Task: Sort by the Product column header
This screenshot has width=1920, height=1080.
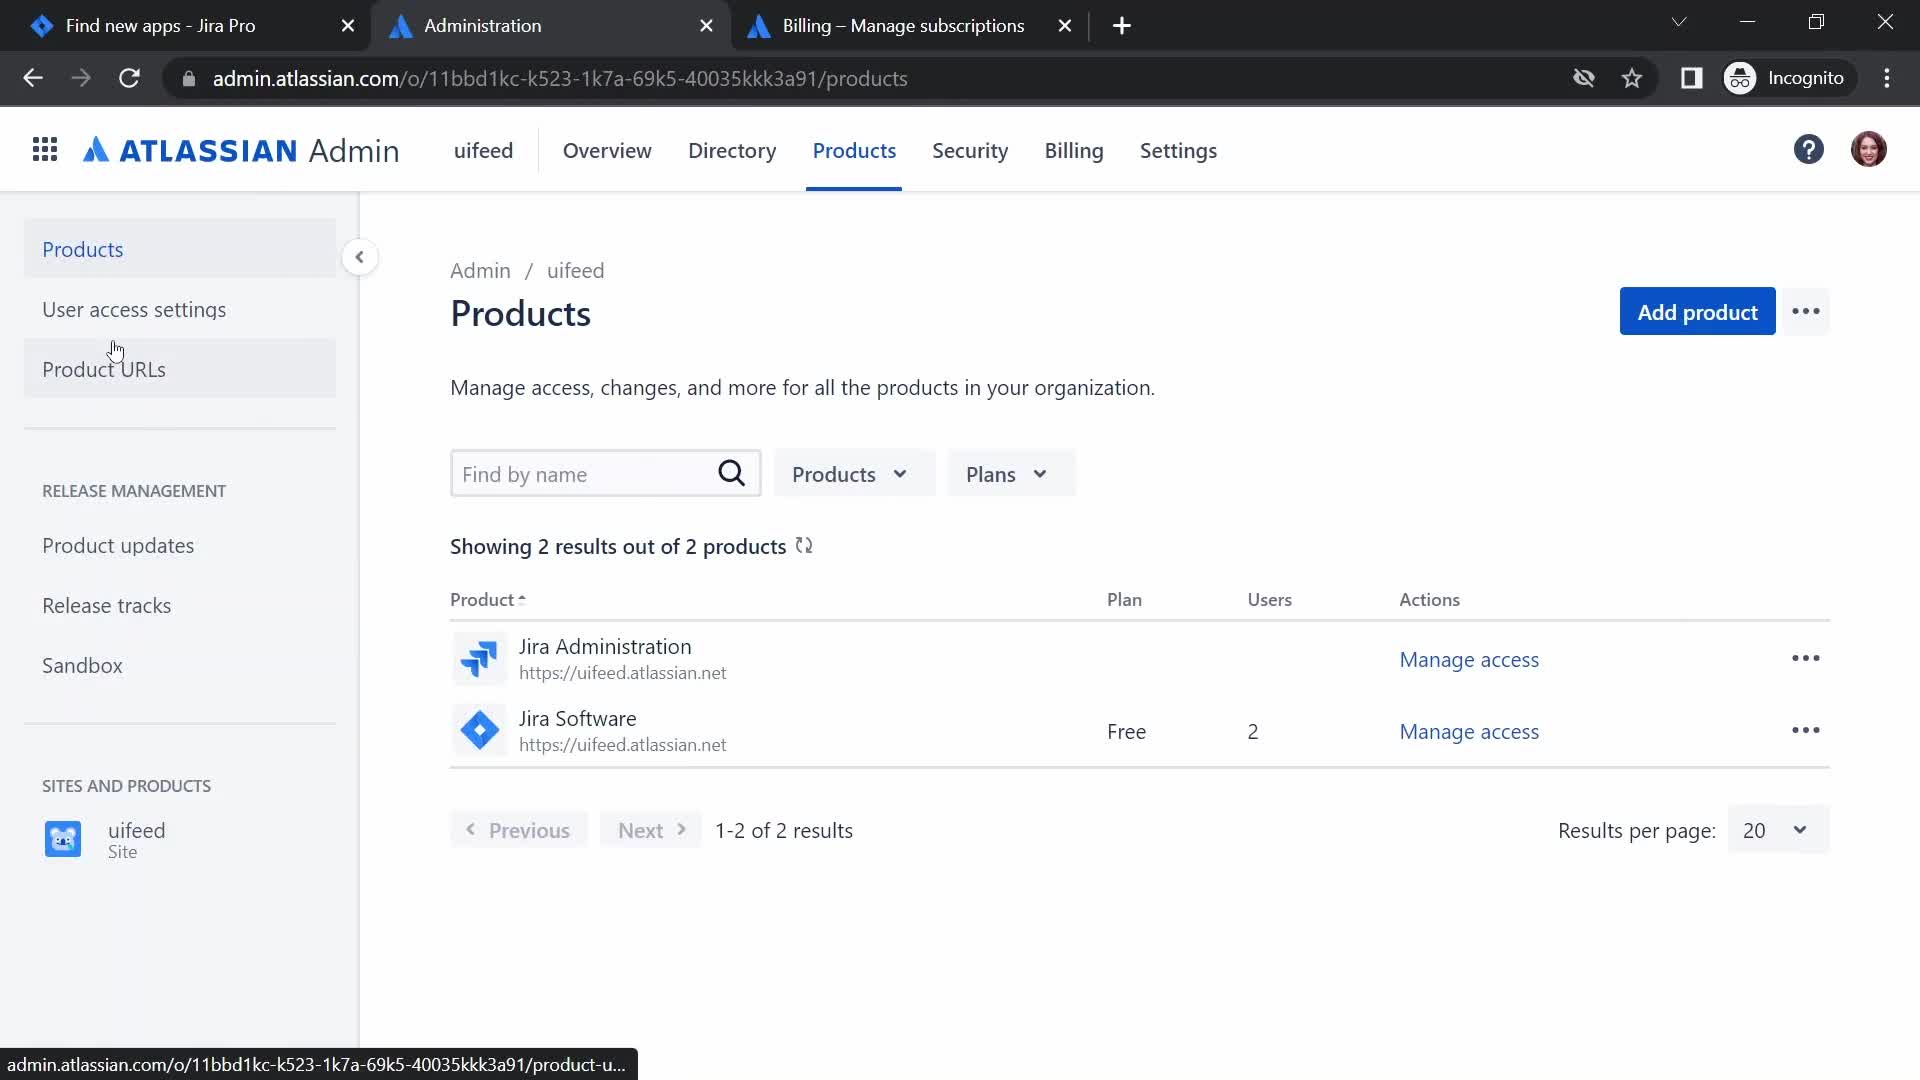Action: click(x=487, y=600)
